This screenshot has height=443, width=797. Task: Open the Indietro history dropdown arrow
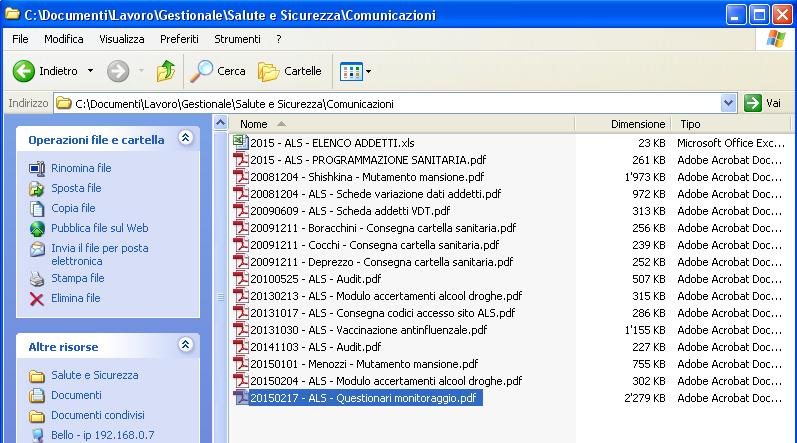(x=90, y=71)
